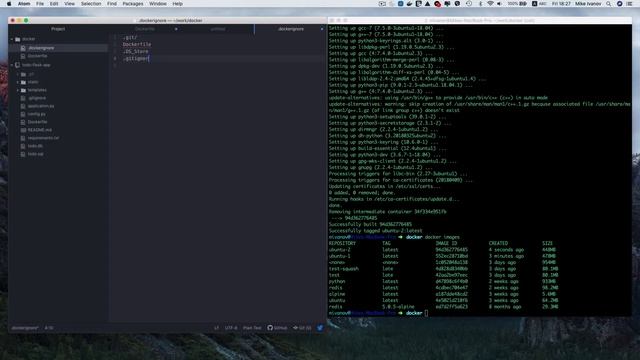Expand the static folder in tree

18,82
